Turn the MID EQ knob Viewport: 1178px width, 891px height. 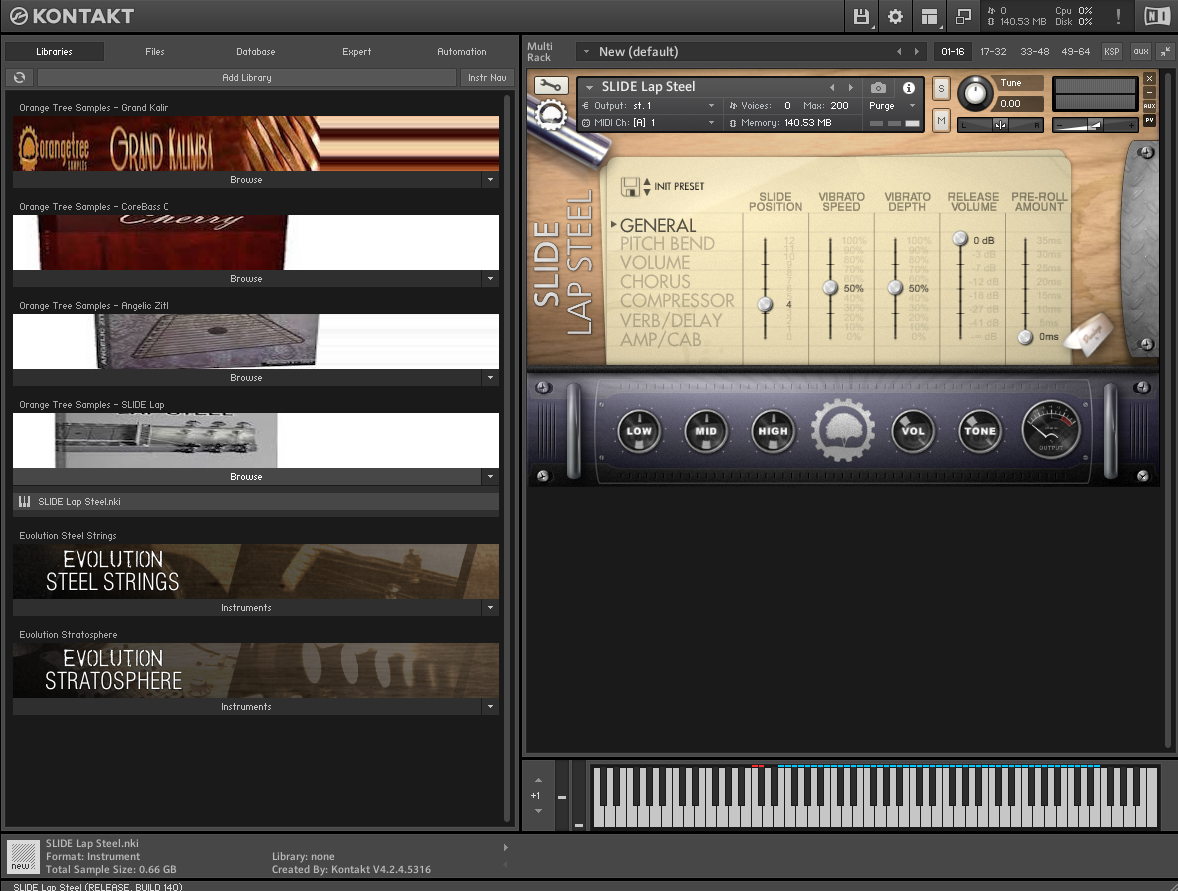click(x=705, y=430)
